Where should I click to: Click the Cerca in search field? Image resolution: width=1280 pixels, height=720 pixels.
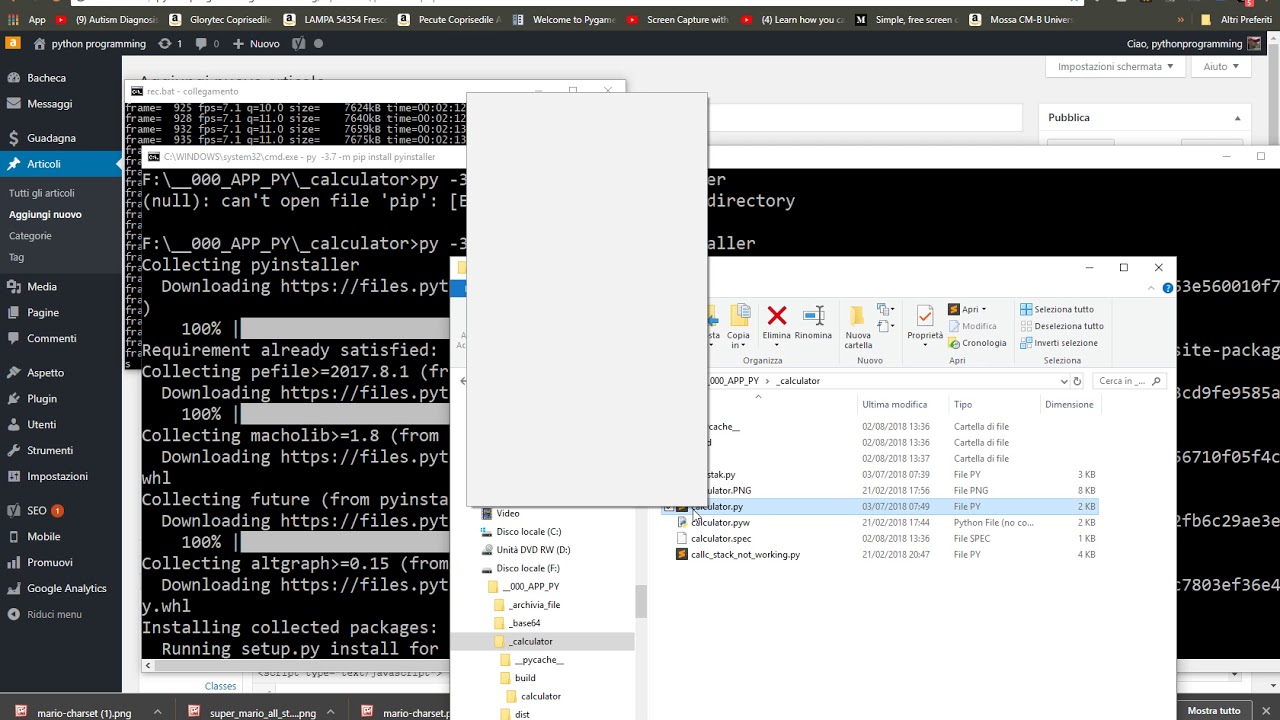click(1129, 381)
